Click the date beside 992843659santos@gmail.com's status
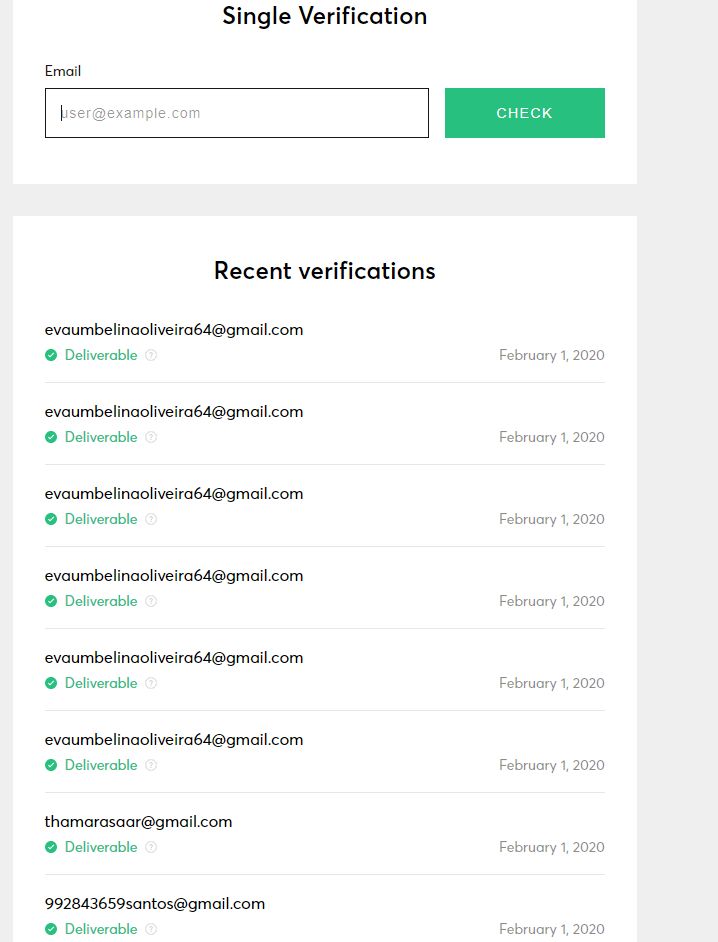Viewport: 718px width, 942px height. click(551, 929)
